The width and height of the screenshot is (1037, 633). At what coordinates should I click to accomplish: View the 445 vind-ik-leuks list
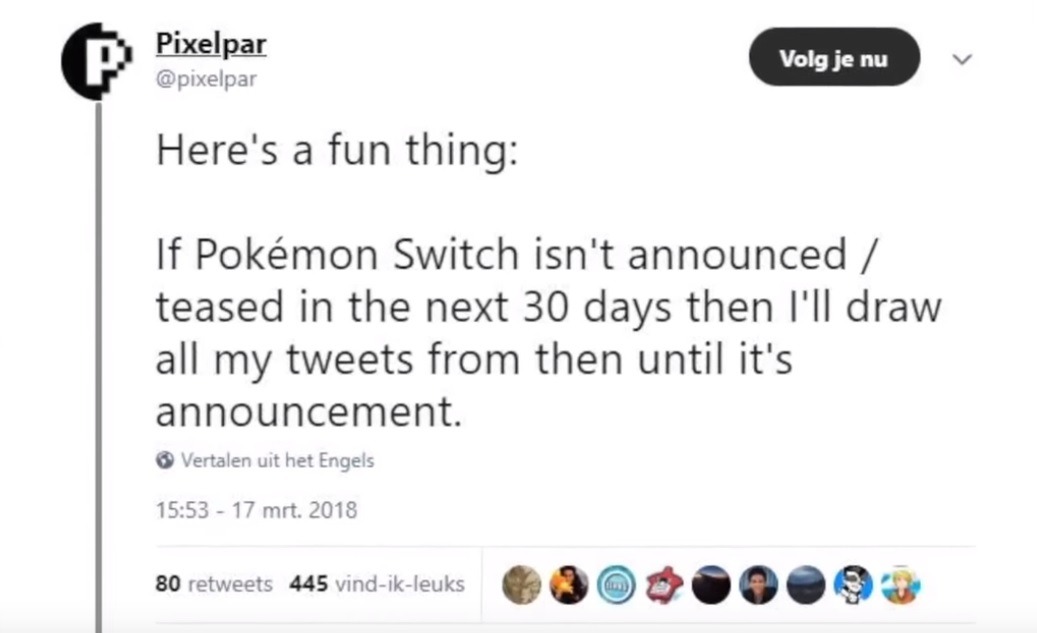pos(377,584)
